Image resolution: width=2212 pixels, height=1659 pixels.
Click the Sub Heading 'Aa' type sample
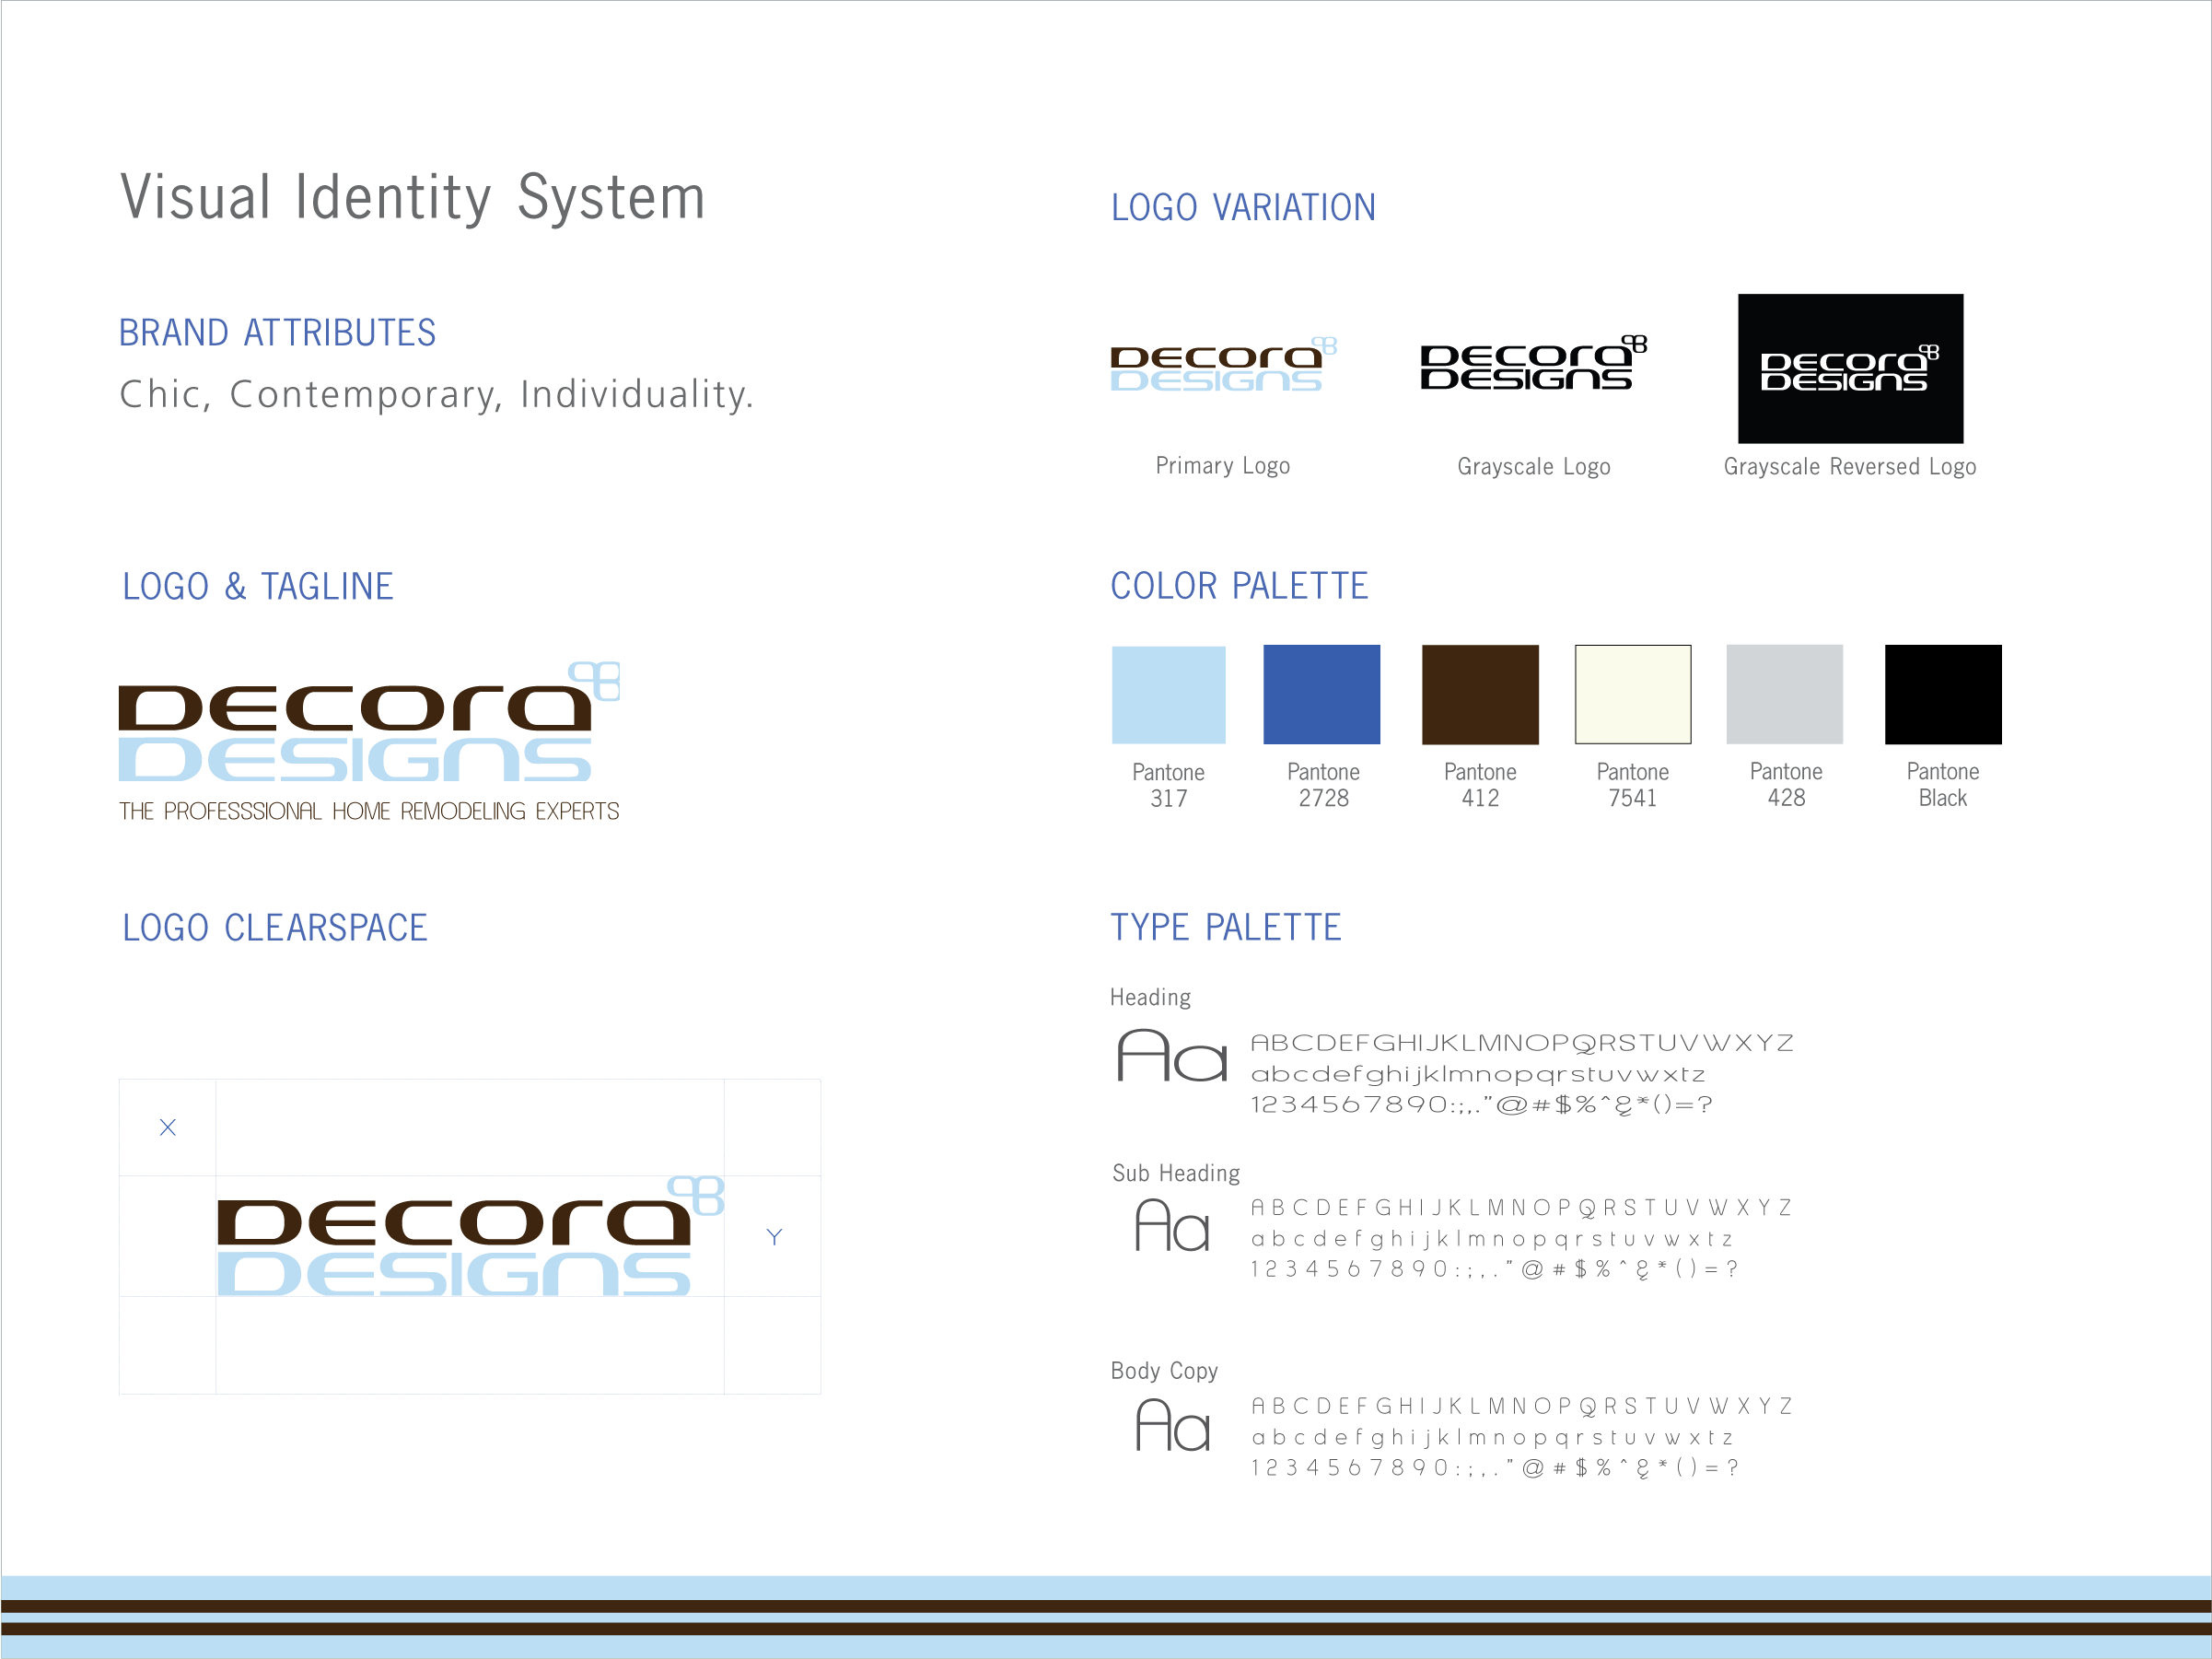pos(1172,1226)
